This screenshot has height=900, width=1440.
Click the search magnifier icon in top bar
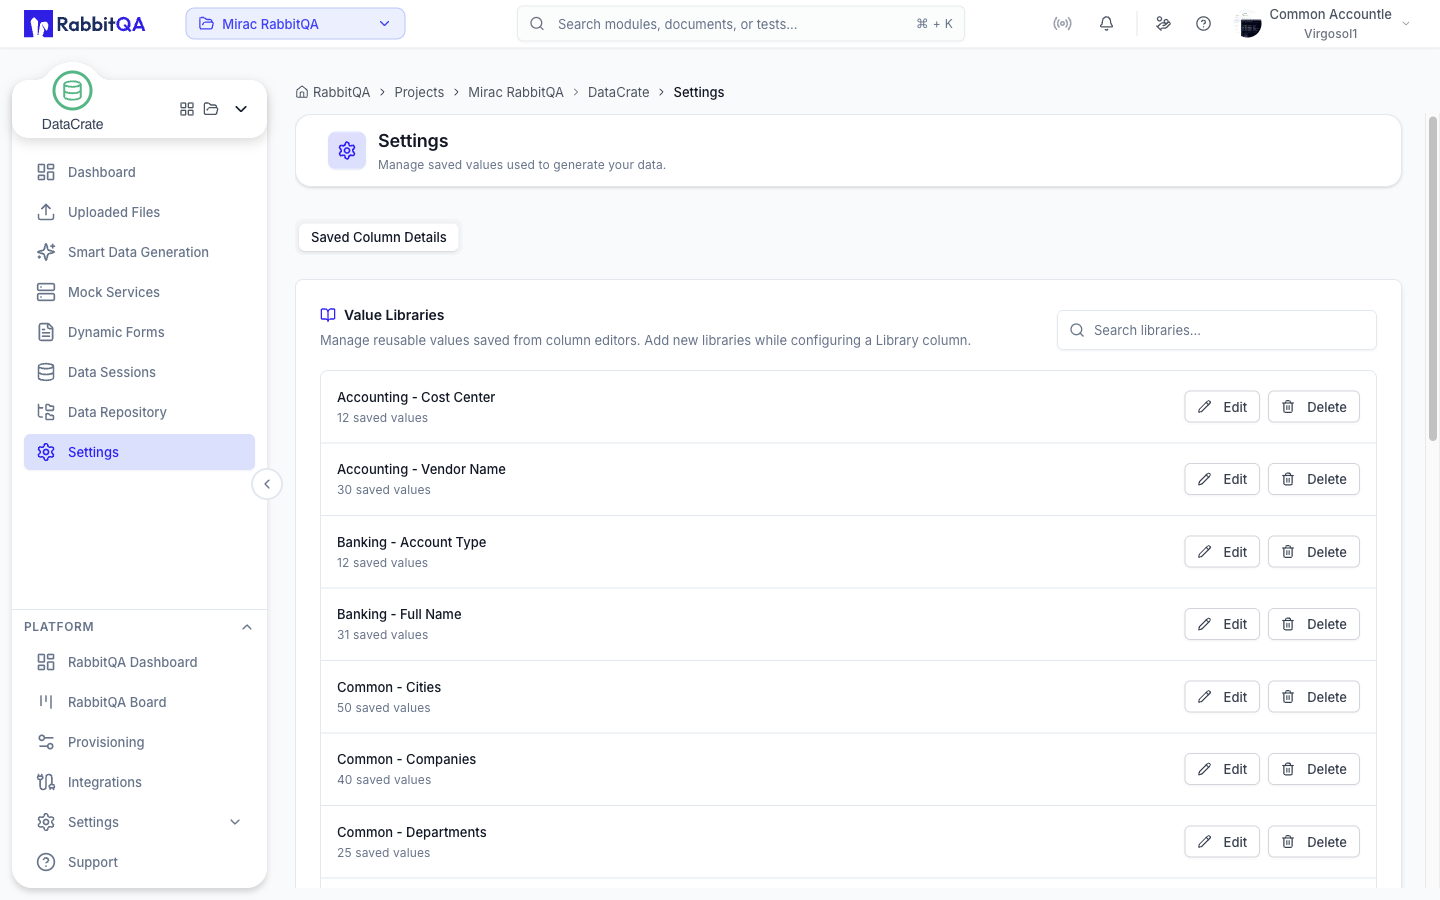pyautogui.click(x=537, y=24)
